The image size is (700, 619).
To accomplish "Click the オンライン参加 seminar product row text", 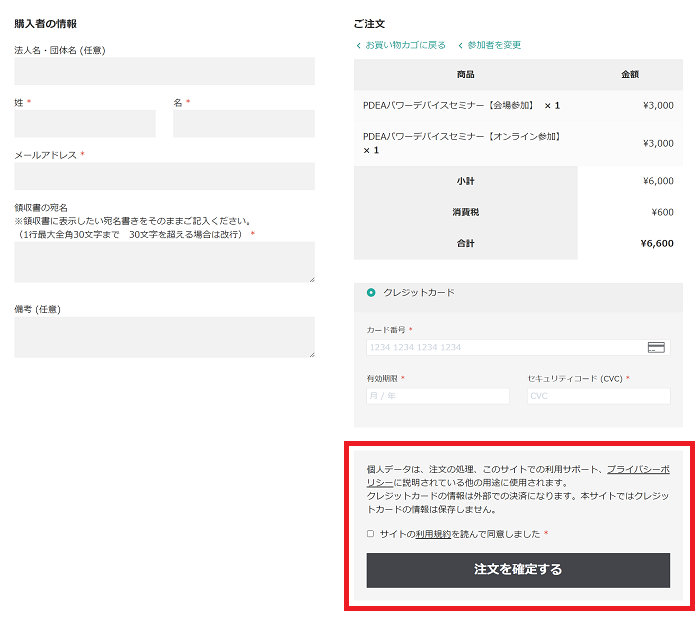I will (461, 143).
